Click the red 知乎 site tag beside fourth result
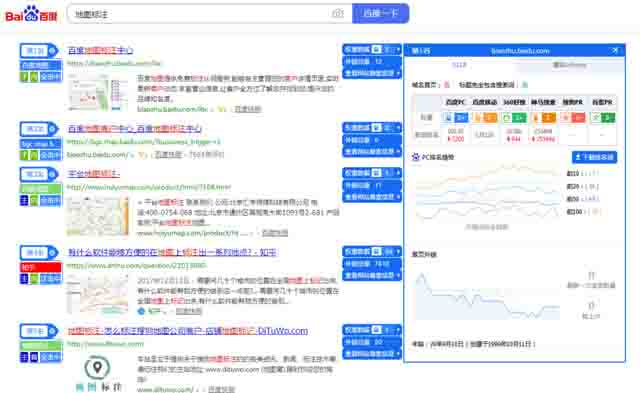 [x=40, y=267]
